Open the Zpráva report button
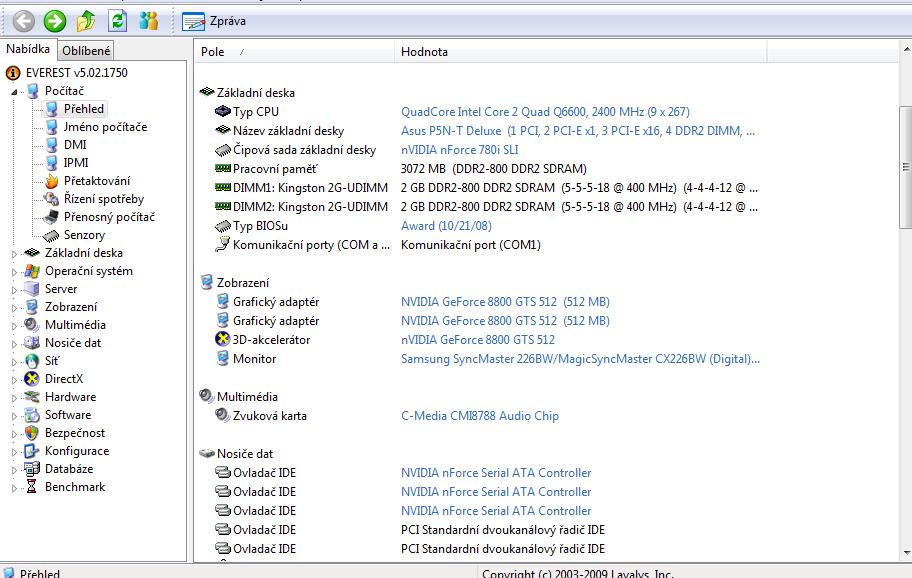Viewport: 912px width, 578px height. point(215,20)
